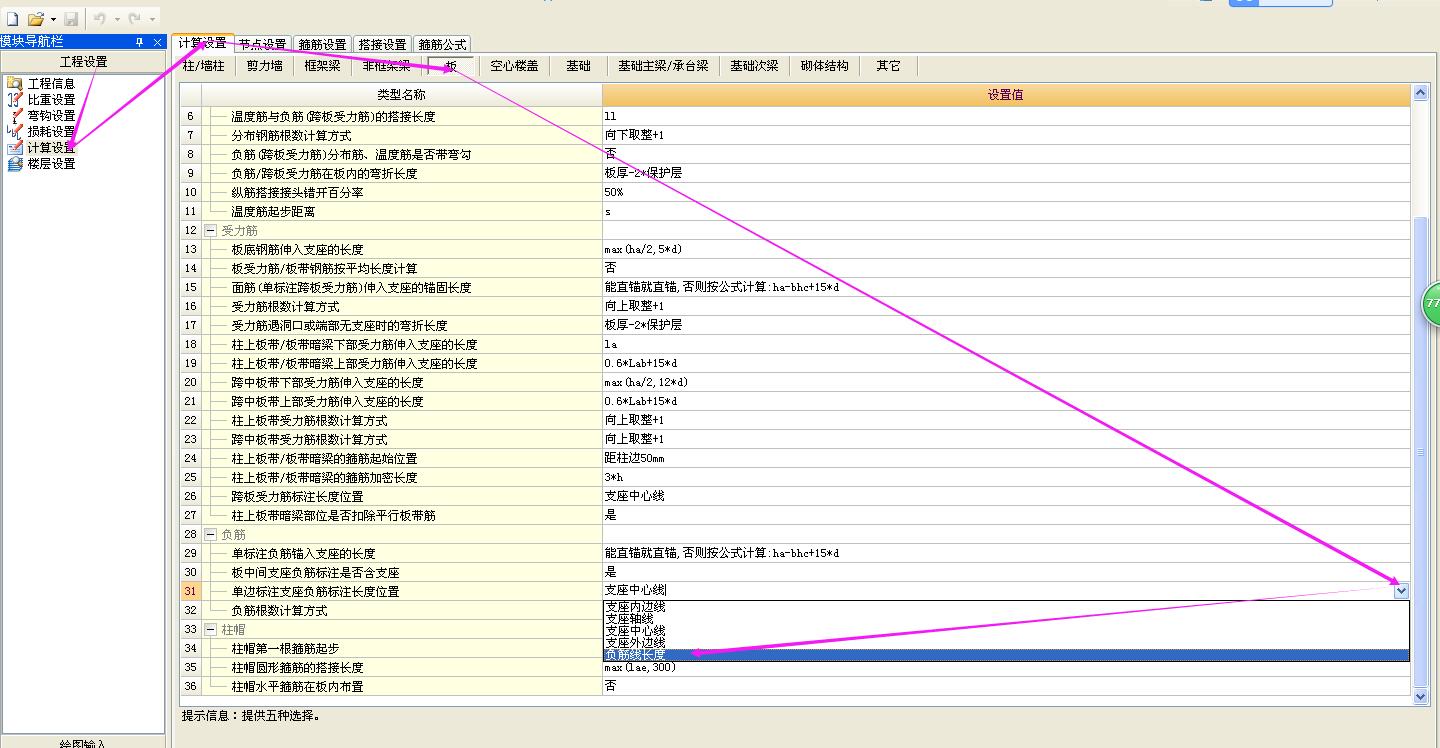This screenshot has height=748, width=1440.
Task: Select the 空心楼盖 sub-tab
Action: pyautogui.click(x=514, y=66)
